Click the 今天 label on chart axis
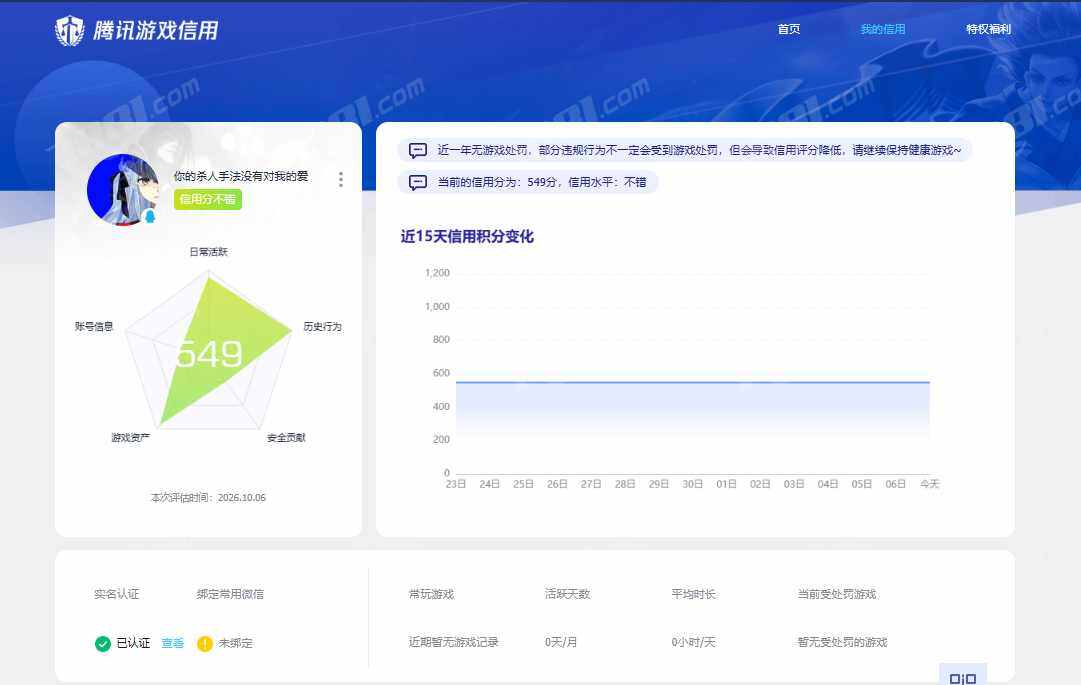This screenshot has width=1081, height=685. [x=929, y=484]
